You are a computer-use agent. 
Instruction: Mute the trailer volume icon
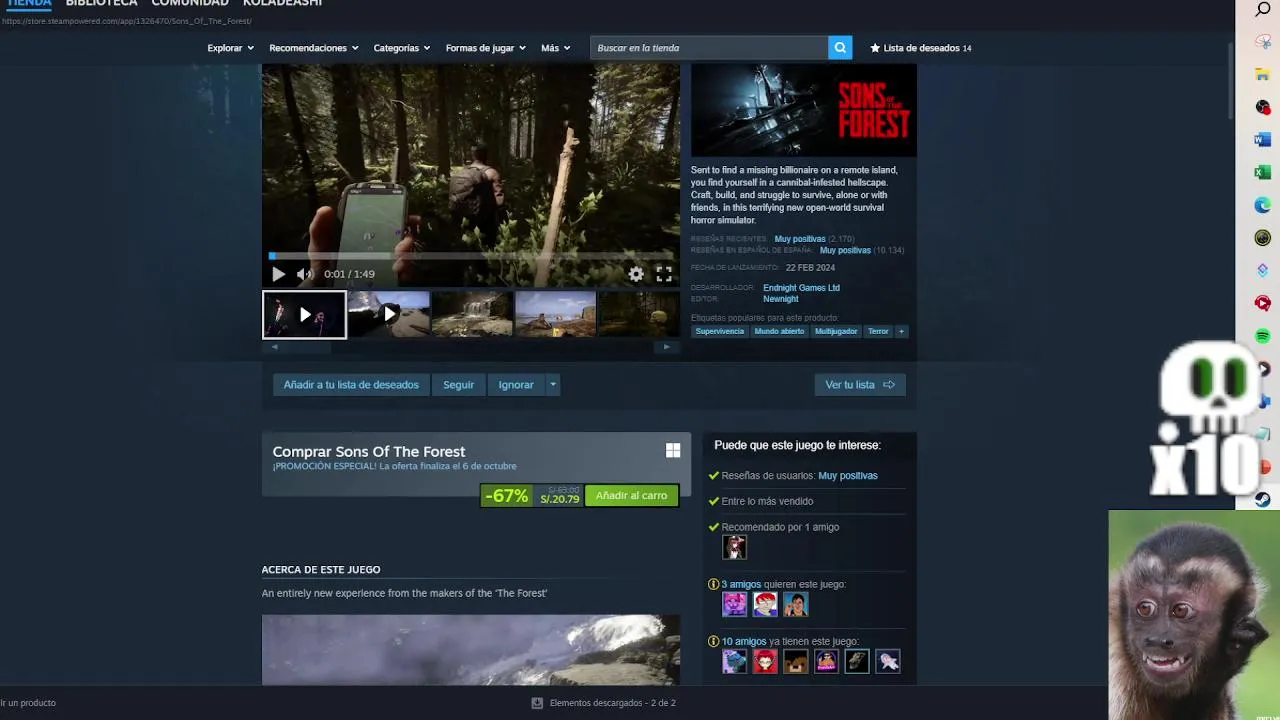[304, 274]
